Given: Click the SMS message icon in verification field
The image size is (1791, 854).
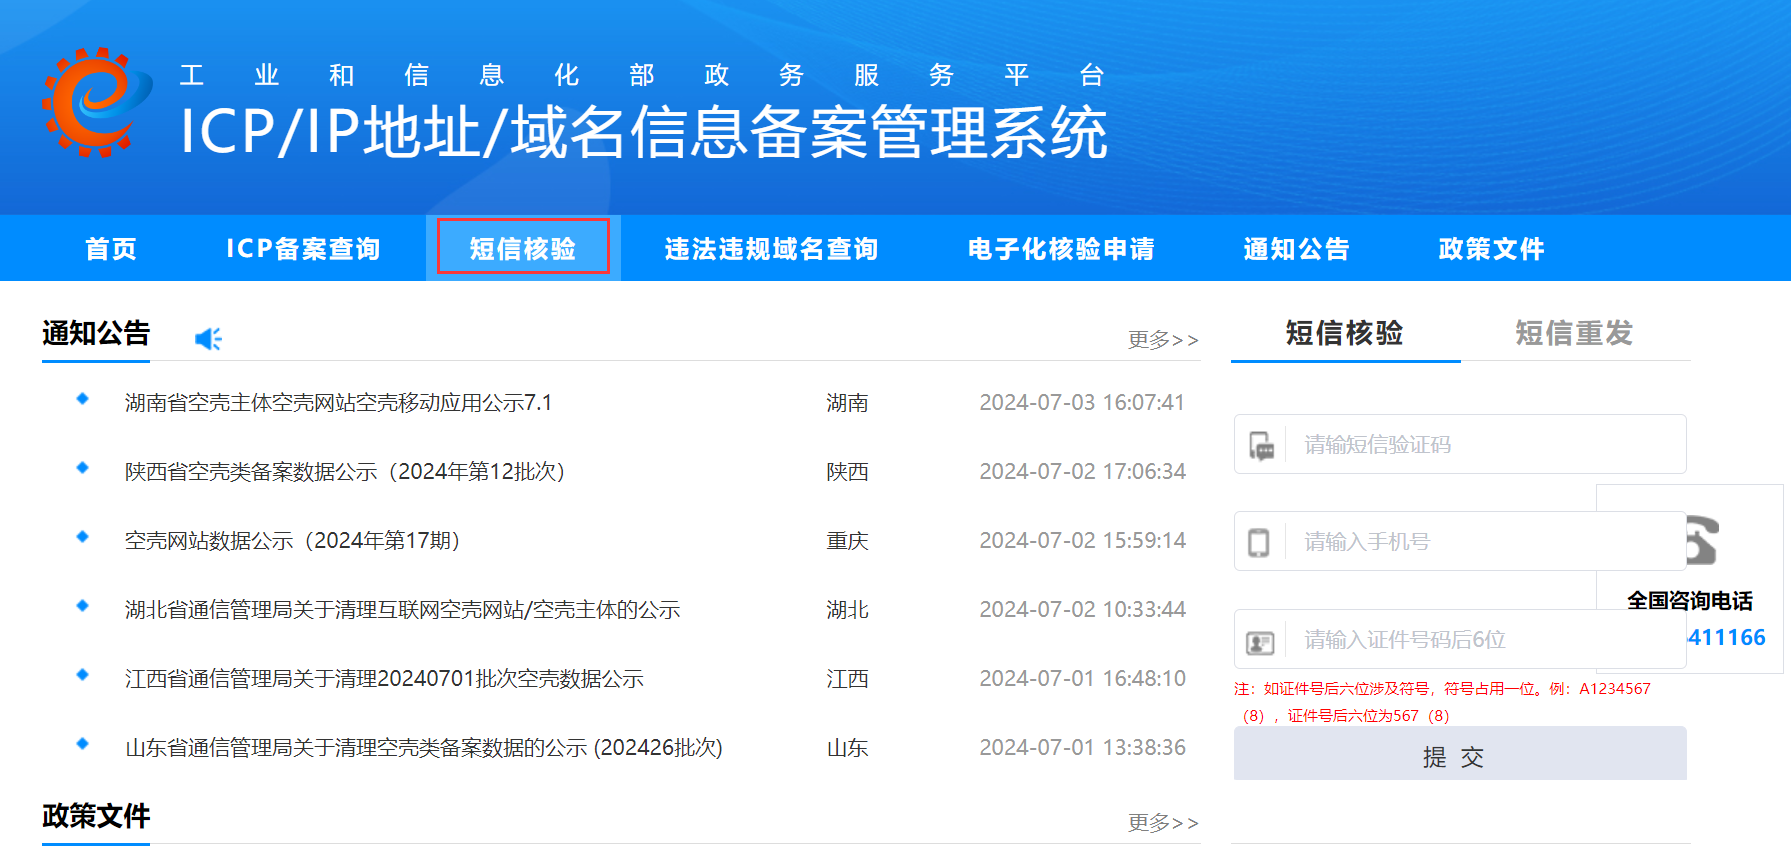Looking at the screenshot, I should click(x=1262, y=445).
